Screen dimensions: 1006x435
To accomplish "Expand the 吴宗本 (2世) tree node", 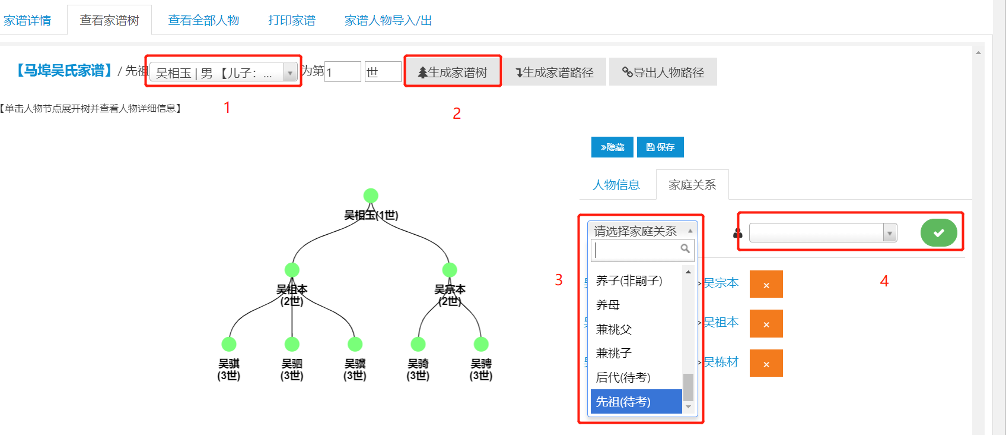I will 450,269.
